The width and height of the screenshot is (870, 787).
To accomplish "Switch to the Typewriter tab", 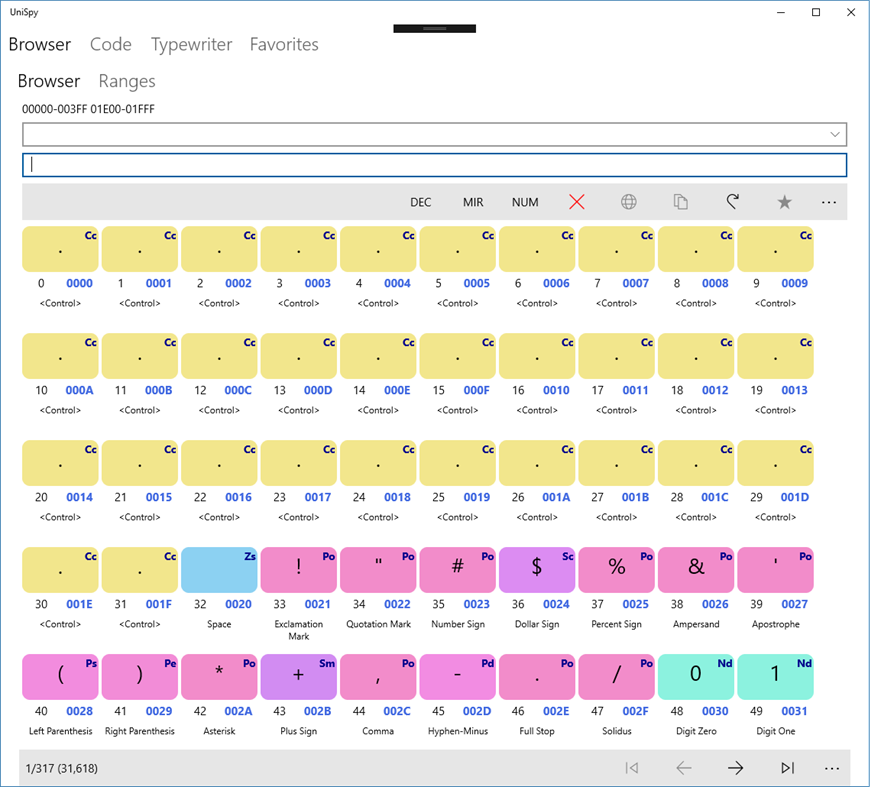I will [x=191, y=44].
